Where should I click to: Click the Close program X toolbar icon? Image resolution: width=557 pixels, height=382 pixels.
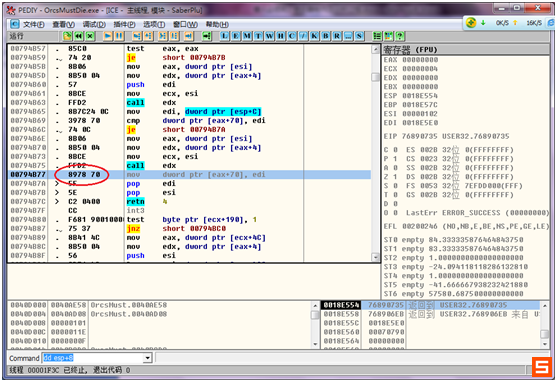tap(90, 36)
